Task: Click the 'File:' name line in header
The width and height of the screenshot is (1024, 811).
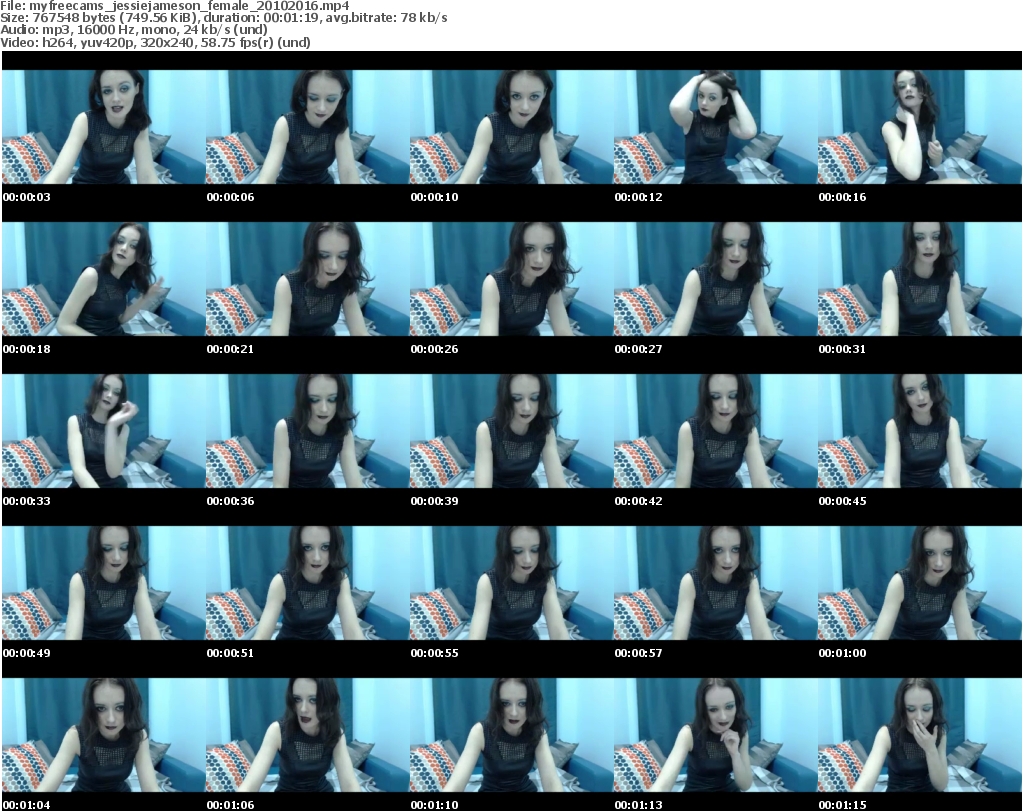Action: (x=174, y=6)
